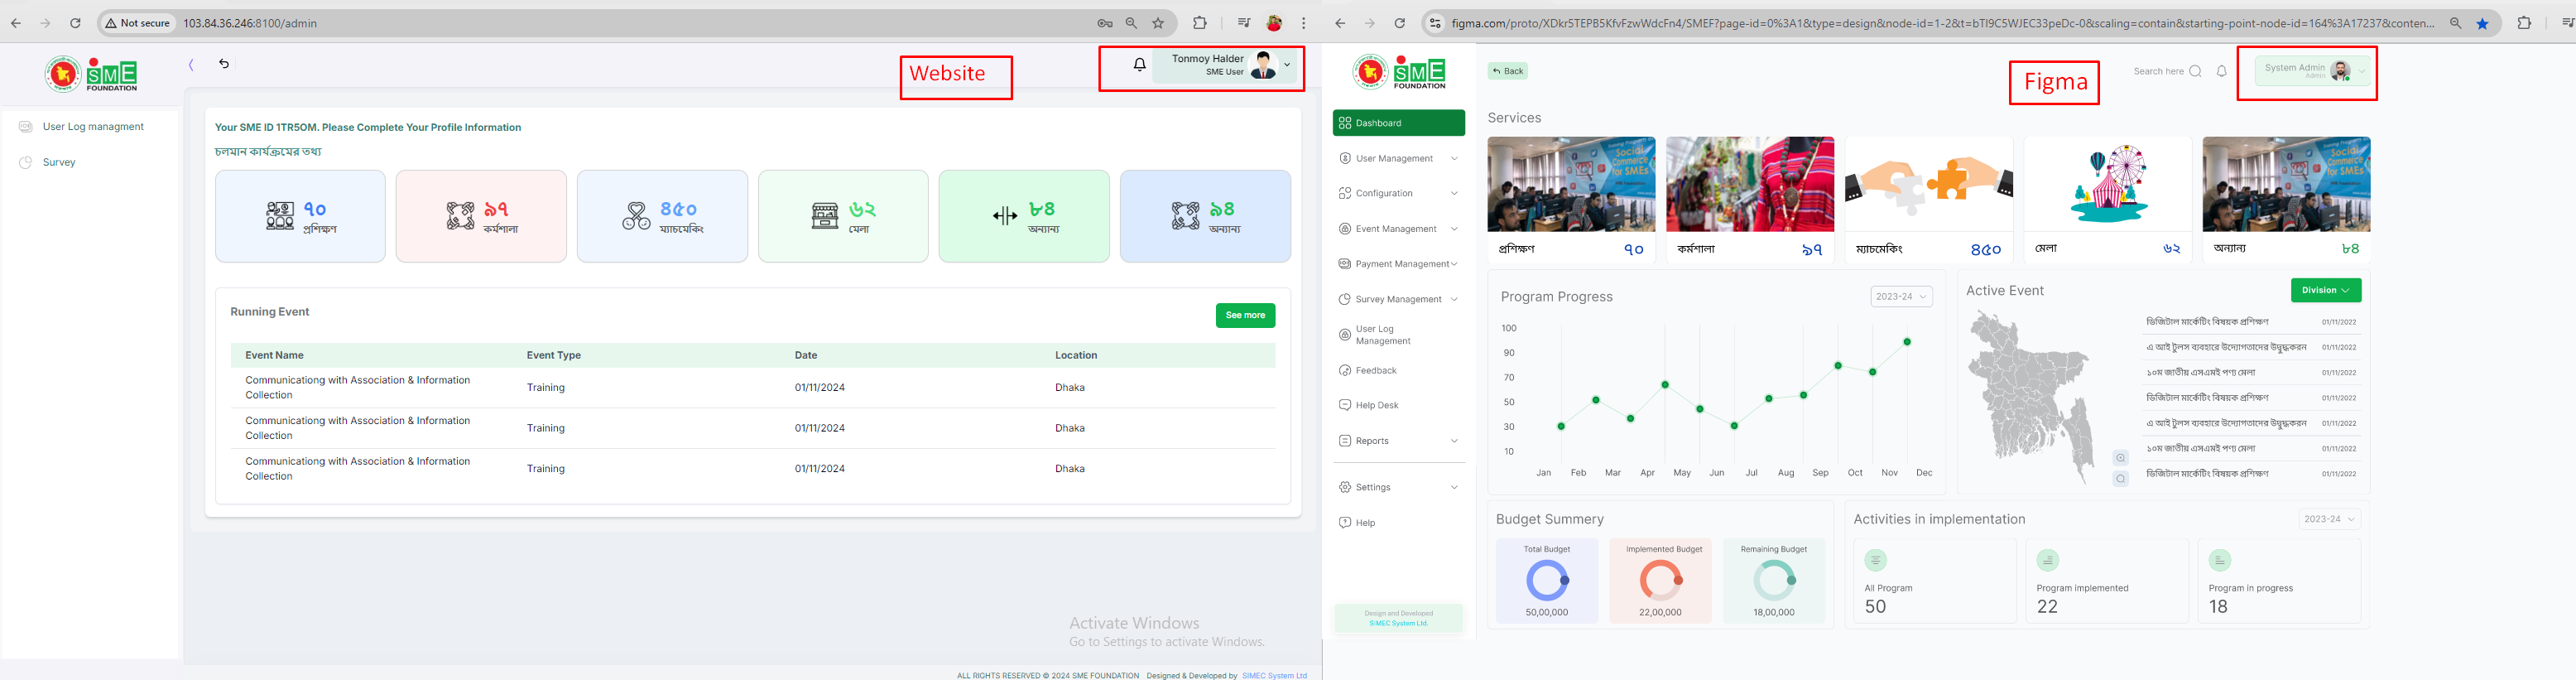Click the blue bookmark star in Figma browser

pos(2482,23)
